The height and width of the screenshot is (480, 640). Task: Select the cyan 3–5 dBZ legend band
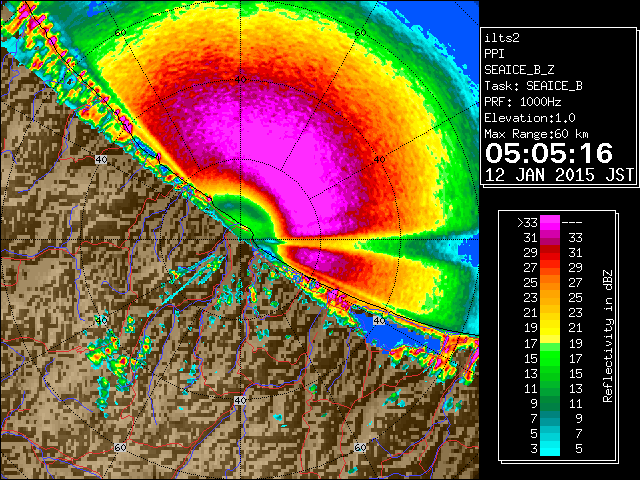click(x=550, y=448)
